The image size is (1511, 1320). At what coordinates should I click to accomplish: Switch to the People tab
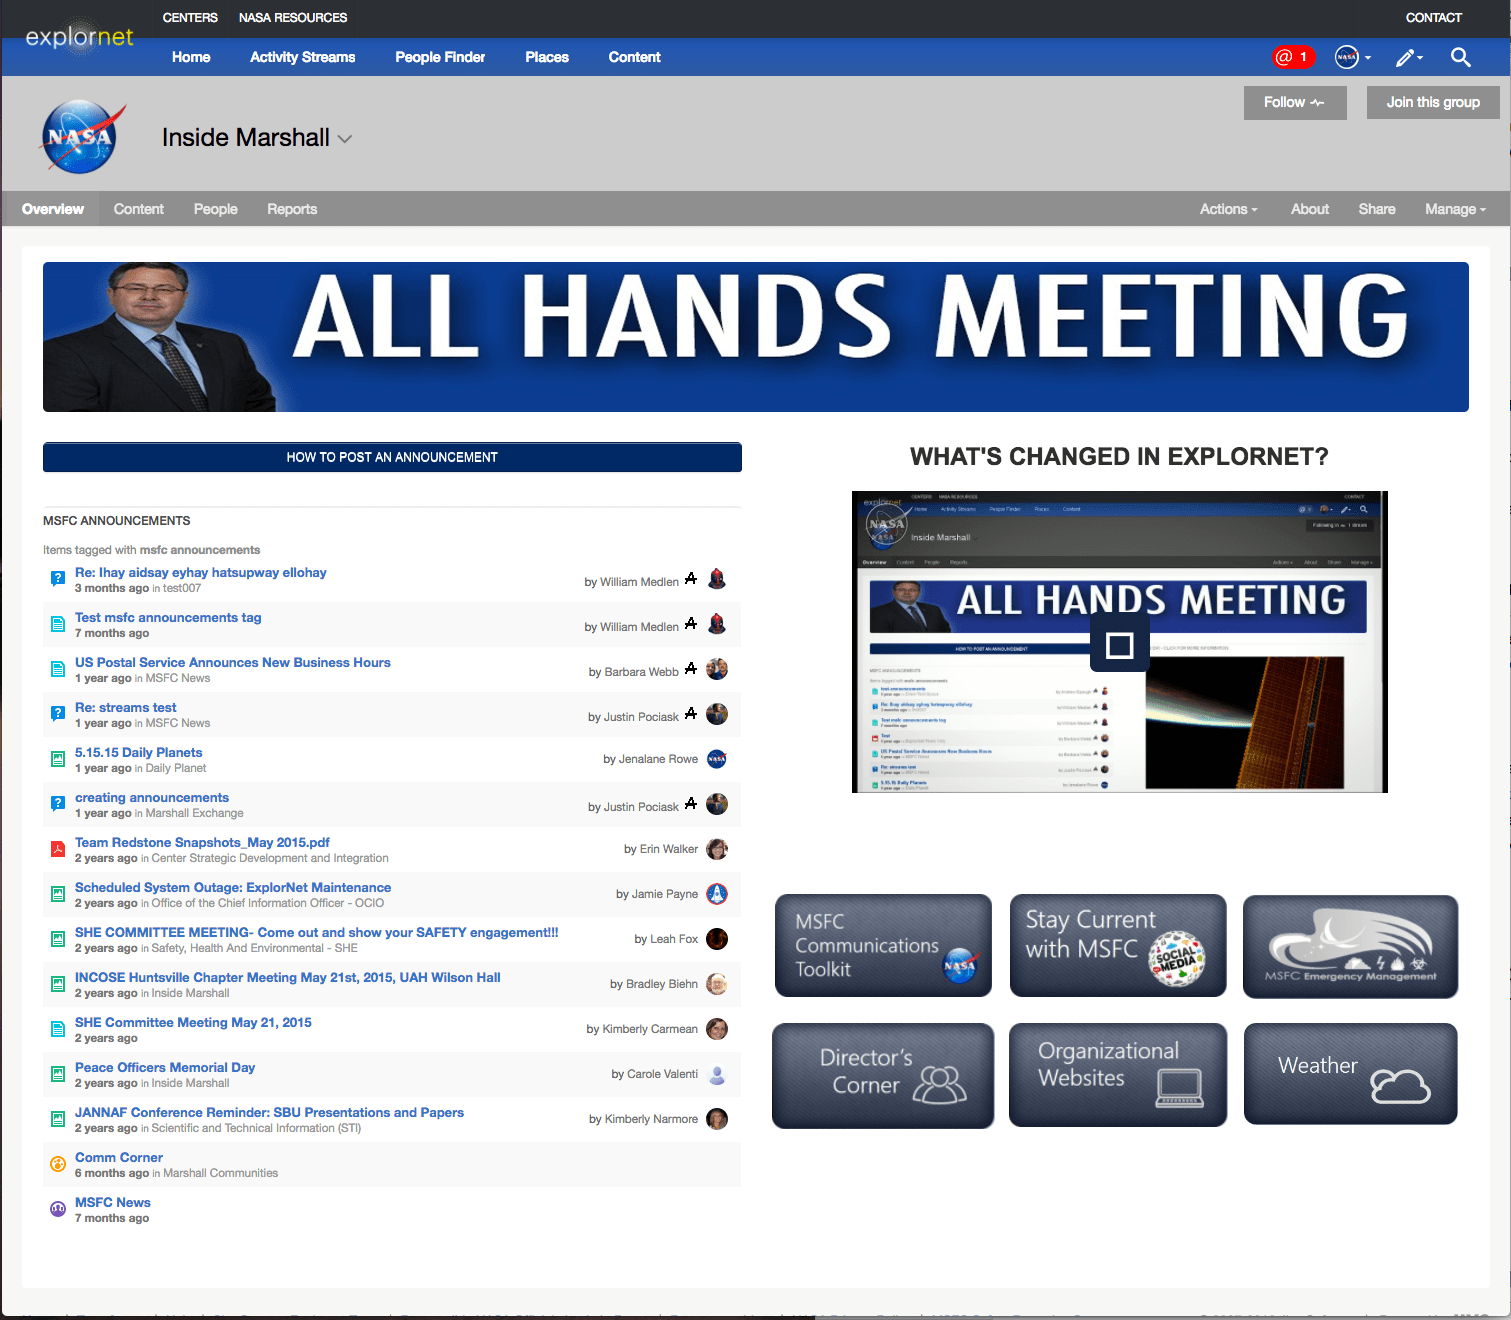(215, 209)
